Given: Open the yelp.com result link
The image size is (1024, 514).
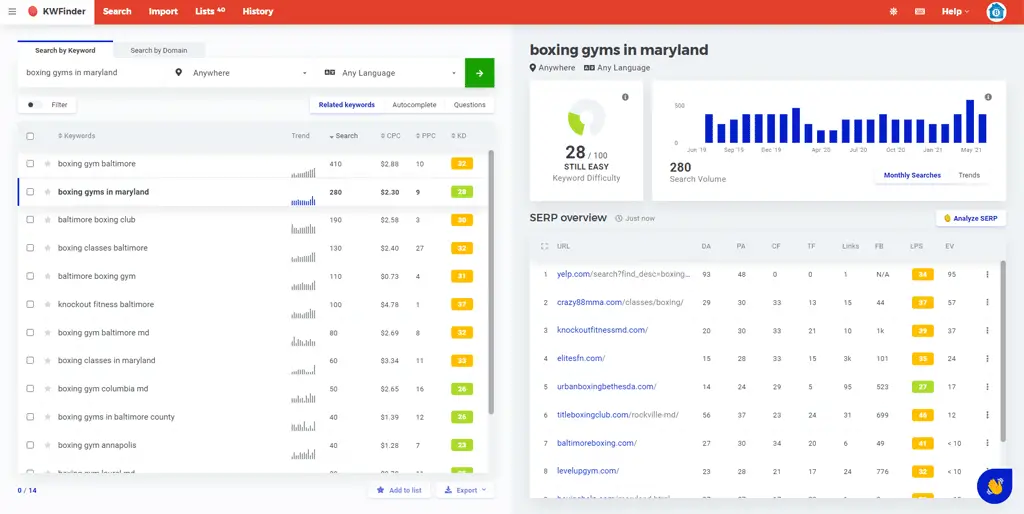Looking at the screenshot, I should [623, 274].
